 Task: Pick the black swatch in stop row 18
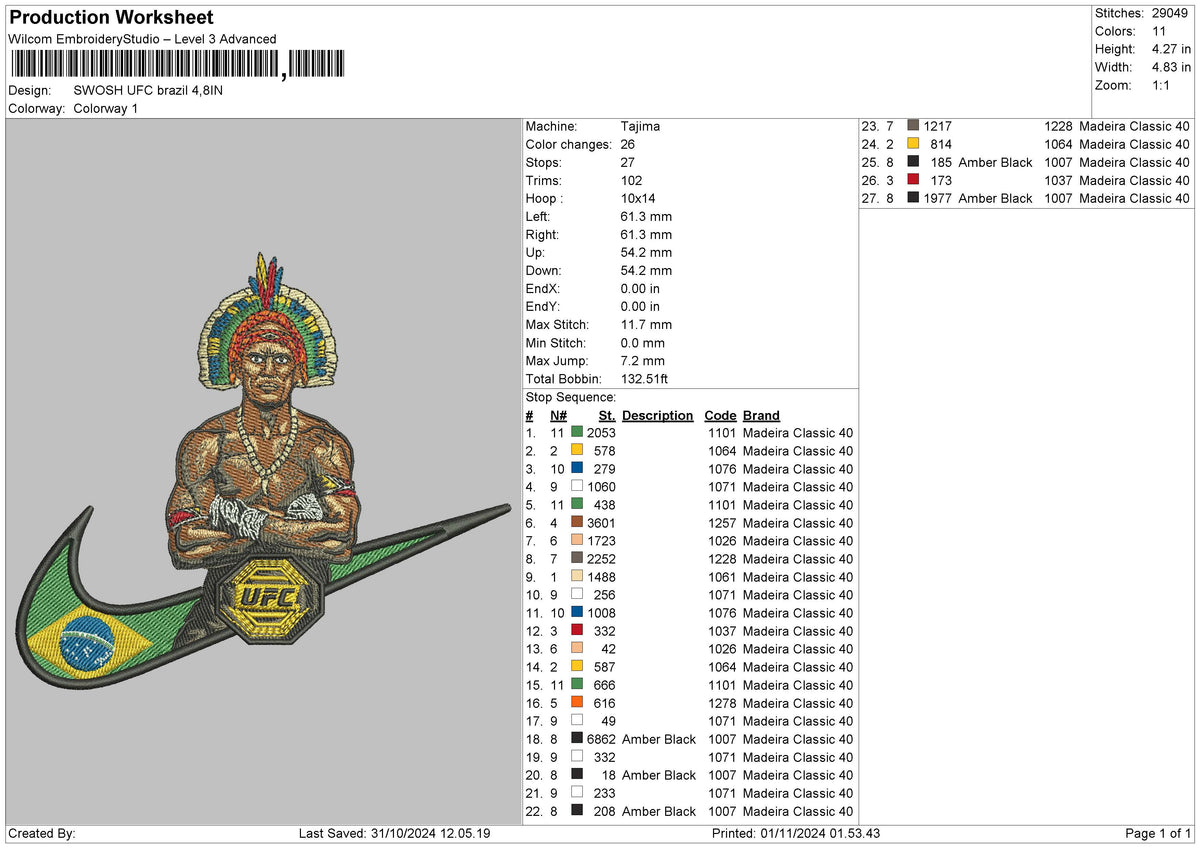(x=577, y=739)
